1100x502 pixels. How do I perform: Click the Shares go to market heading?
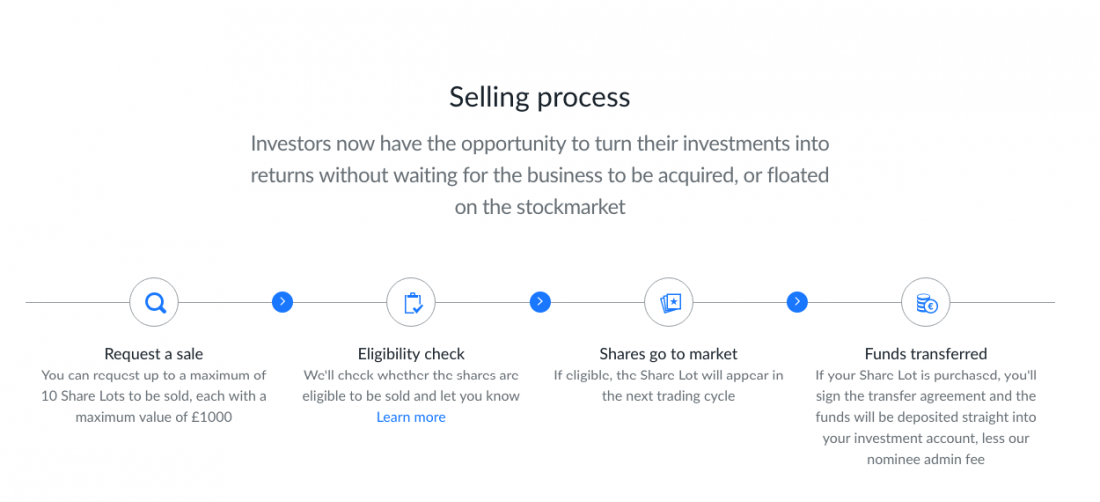(669, 353)
